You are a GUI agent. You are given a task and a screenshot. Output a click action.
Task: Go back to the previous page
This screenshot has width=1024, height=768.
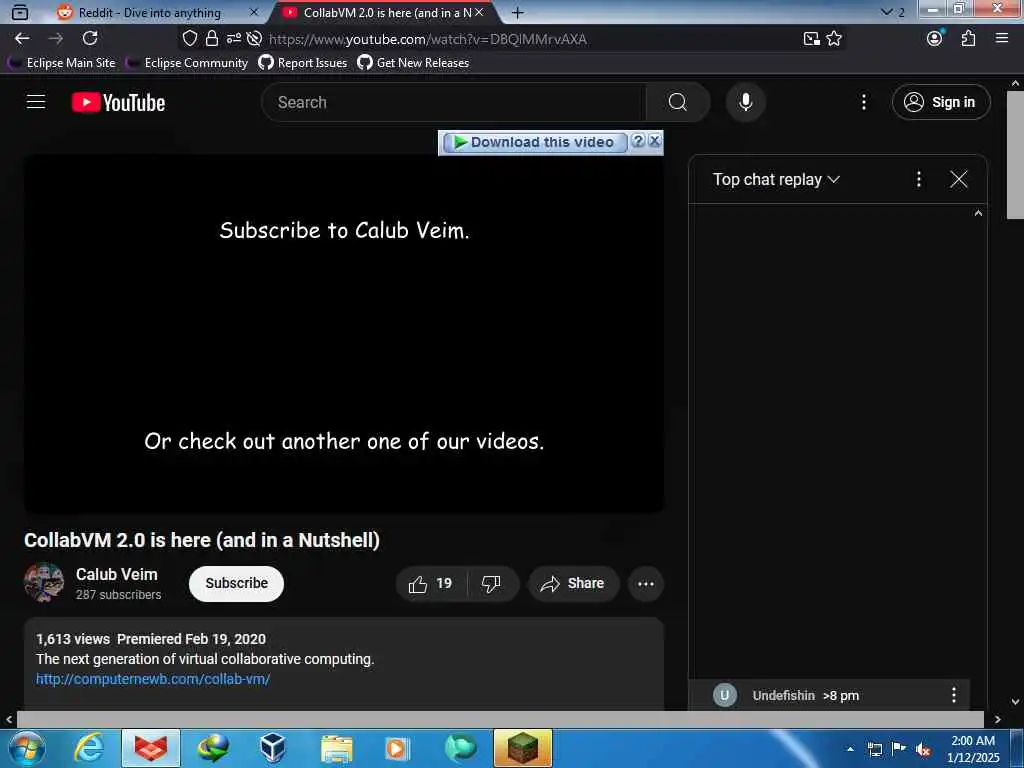pos(22,39)
